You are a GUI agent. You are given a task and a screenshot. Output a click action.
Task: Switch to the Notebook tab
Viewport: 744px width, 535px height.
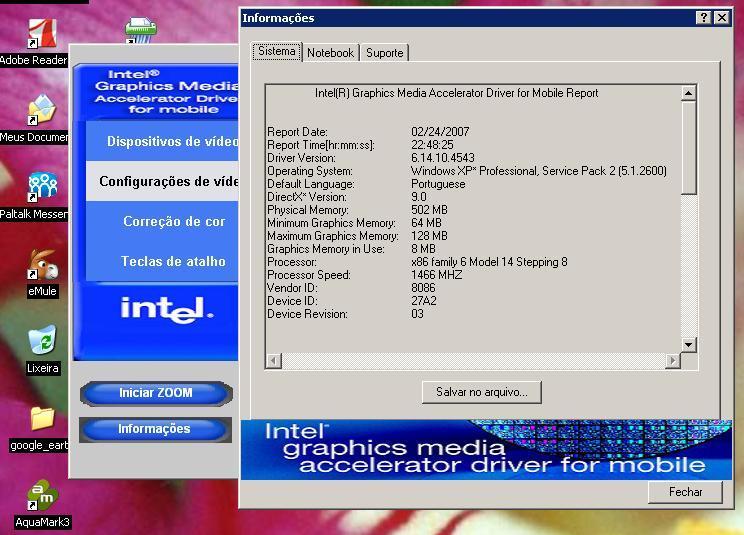tap(330, 53)
